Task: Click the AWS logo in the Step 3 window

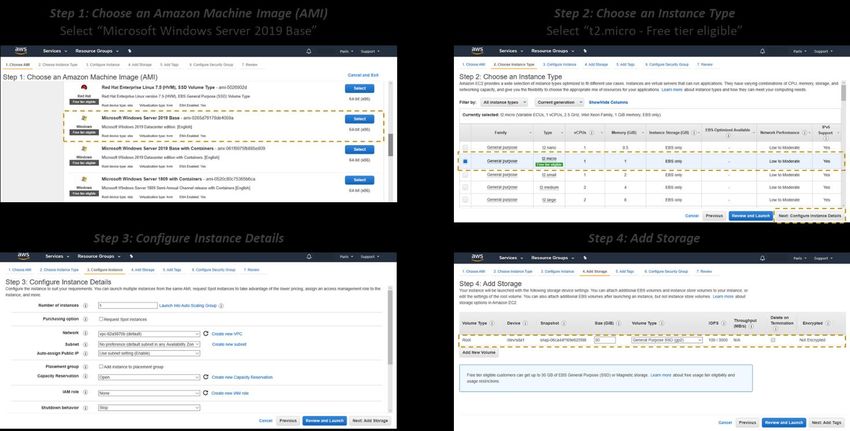Action: [23, 256]
